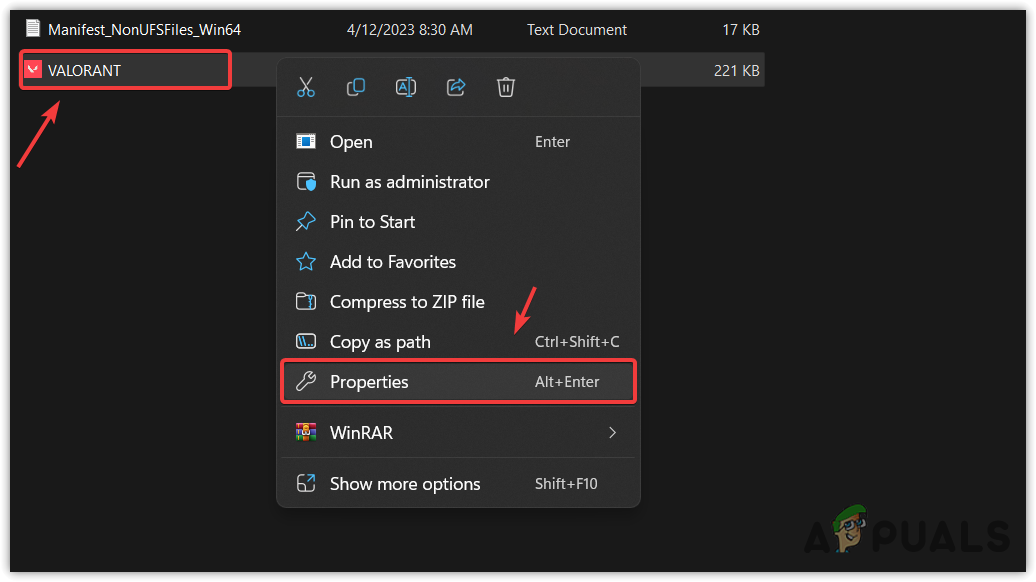
Task: Choose Open from the context menu
Action: [x=459, y=141]
